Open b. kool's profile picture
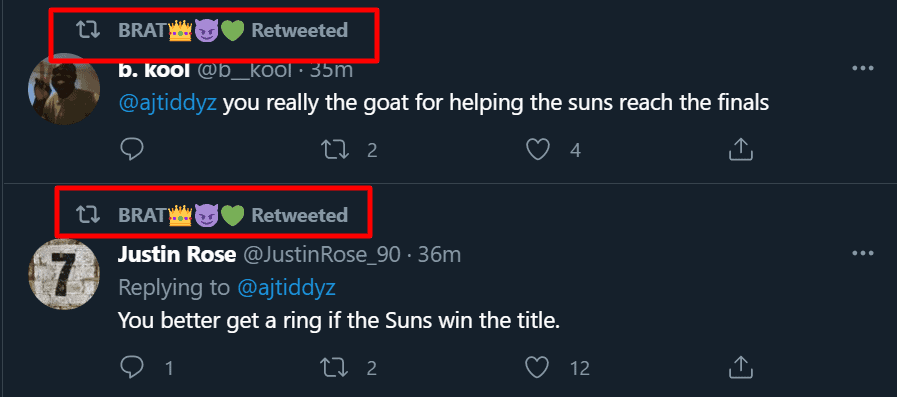The width and height of the screenshot is (897, 397). [63, 89]
